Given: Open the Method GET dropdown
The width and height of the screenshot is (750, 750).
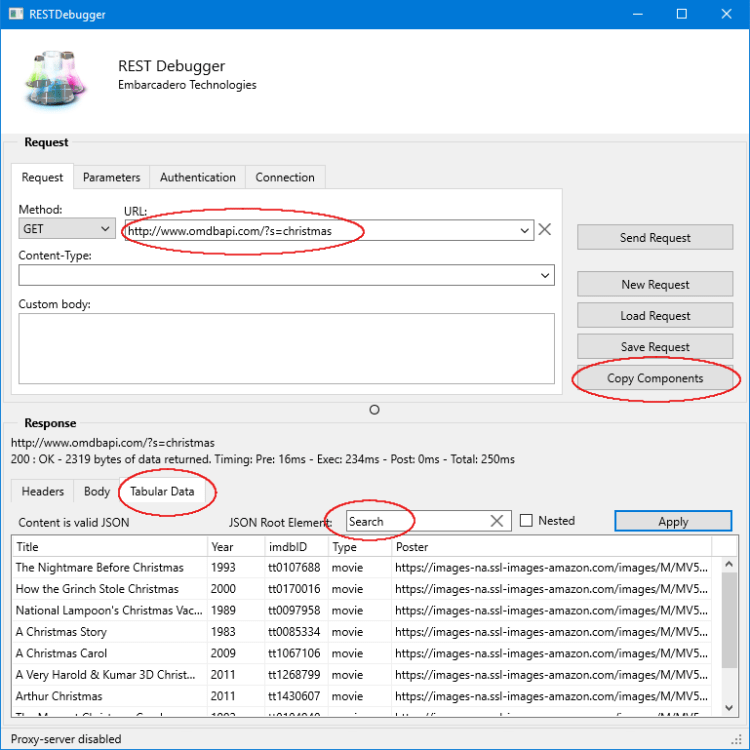Looking at the screenshot, I should point(66,229).
